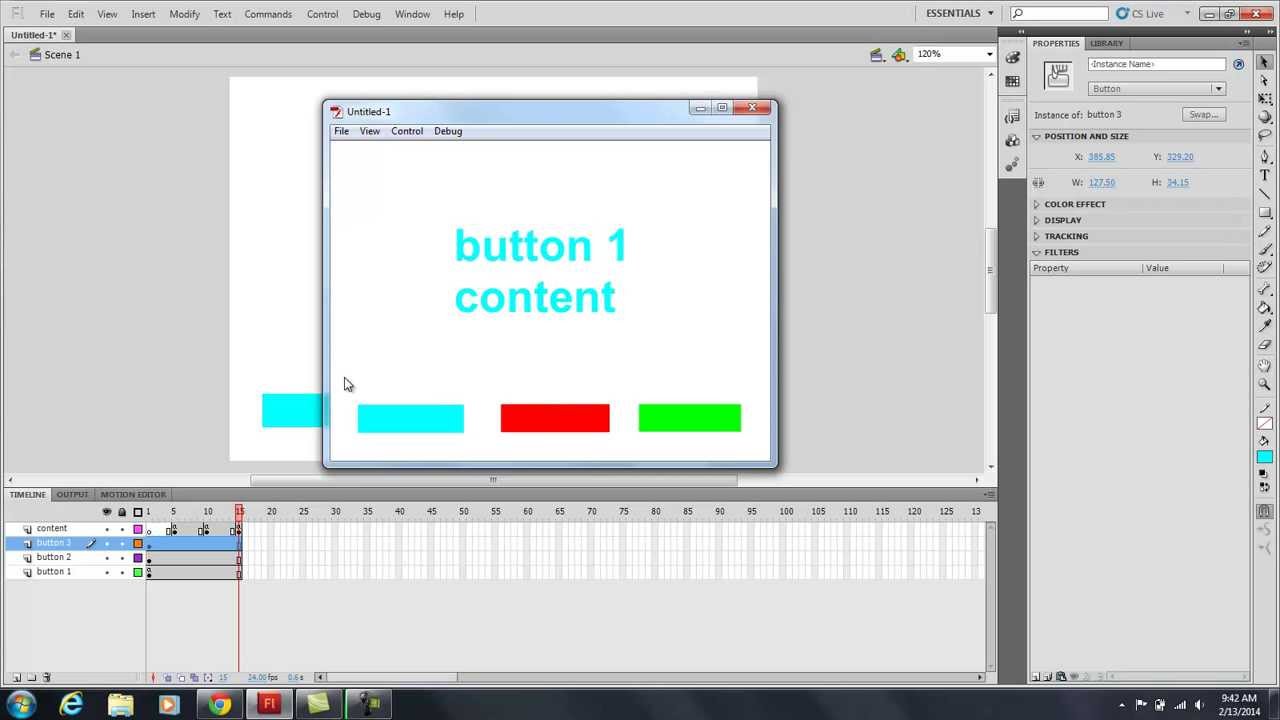Open the Edit Symbols icon menu
The height and width of the screenshot is (720, 1280).
[x=900, y=55]
